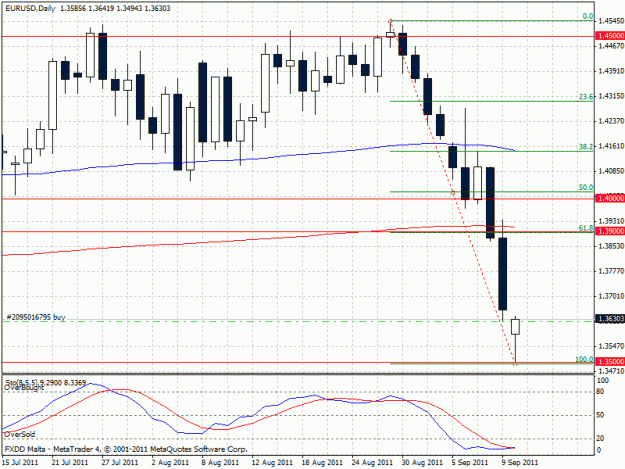Click the 1.37010 price scale value

click(x=611, y=296)
